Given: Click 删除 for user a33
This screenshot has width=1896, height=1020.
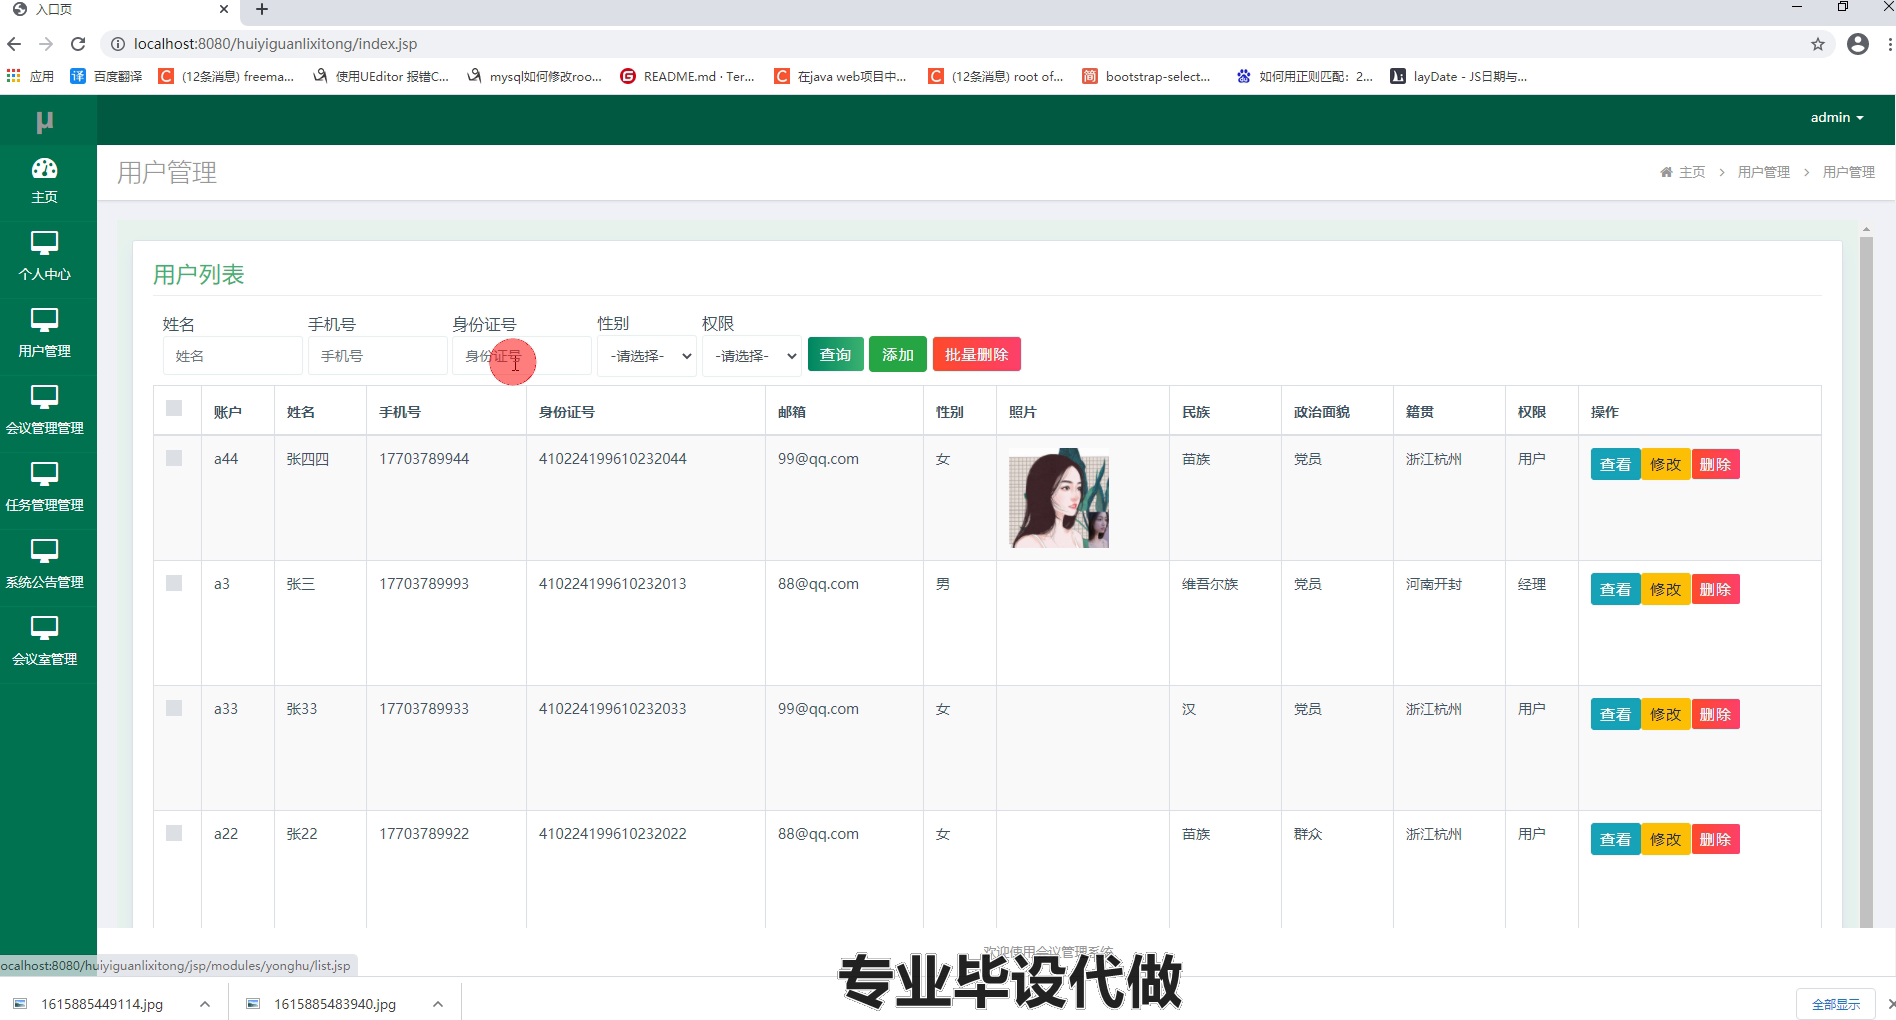Looking at the screenshot, I should [1715, 714].
